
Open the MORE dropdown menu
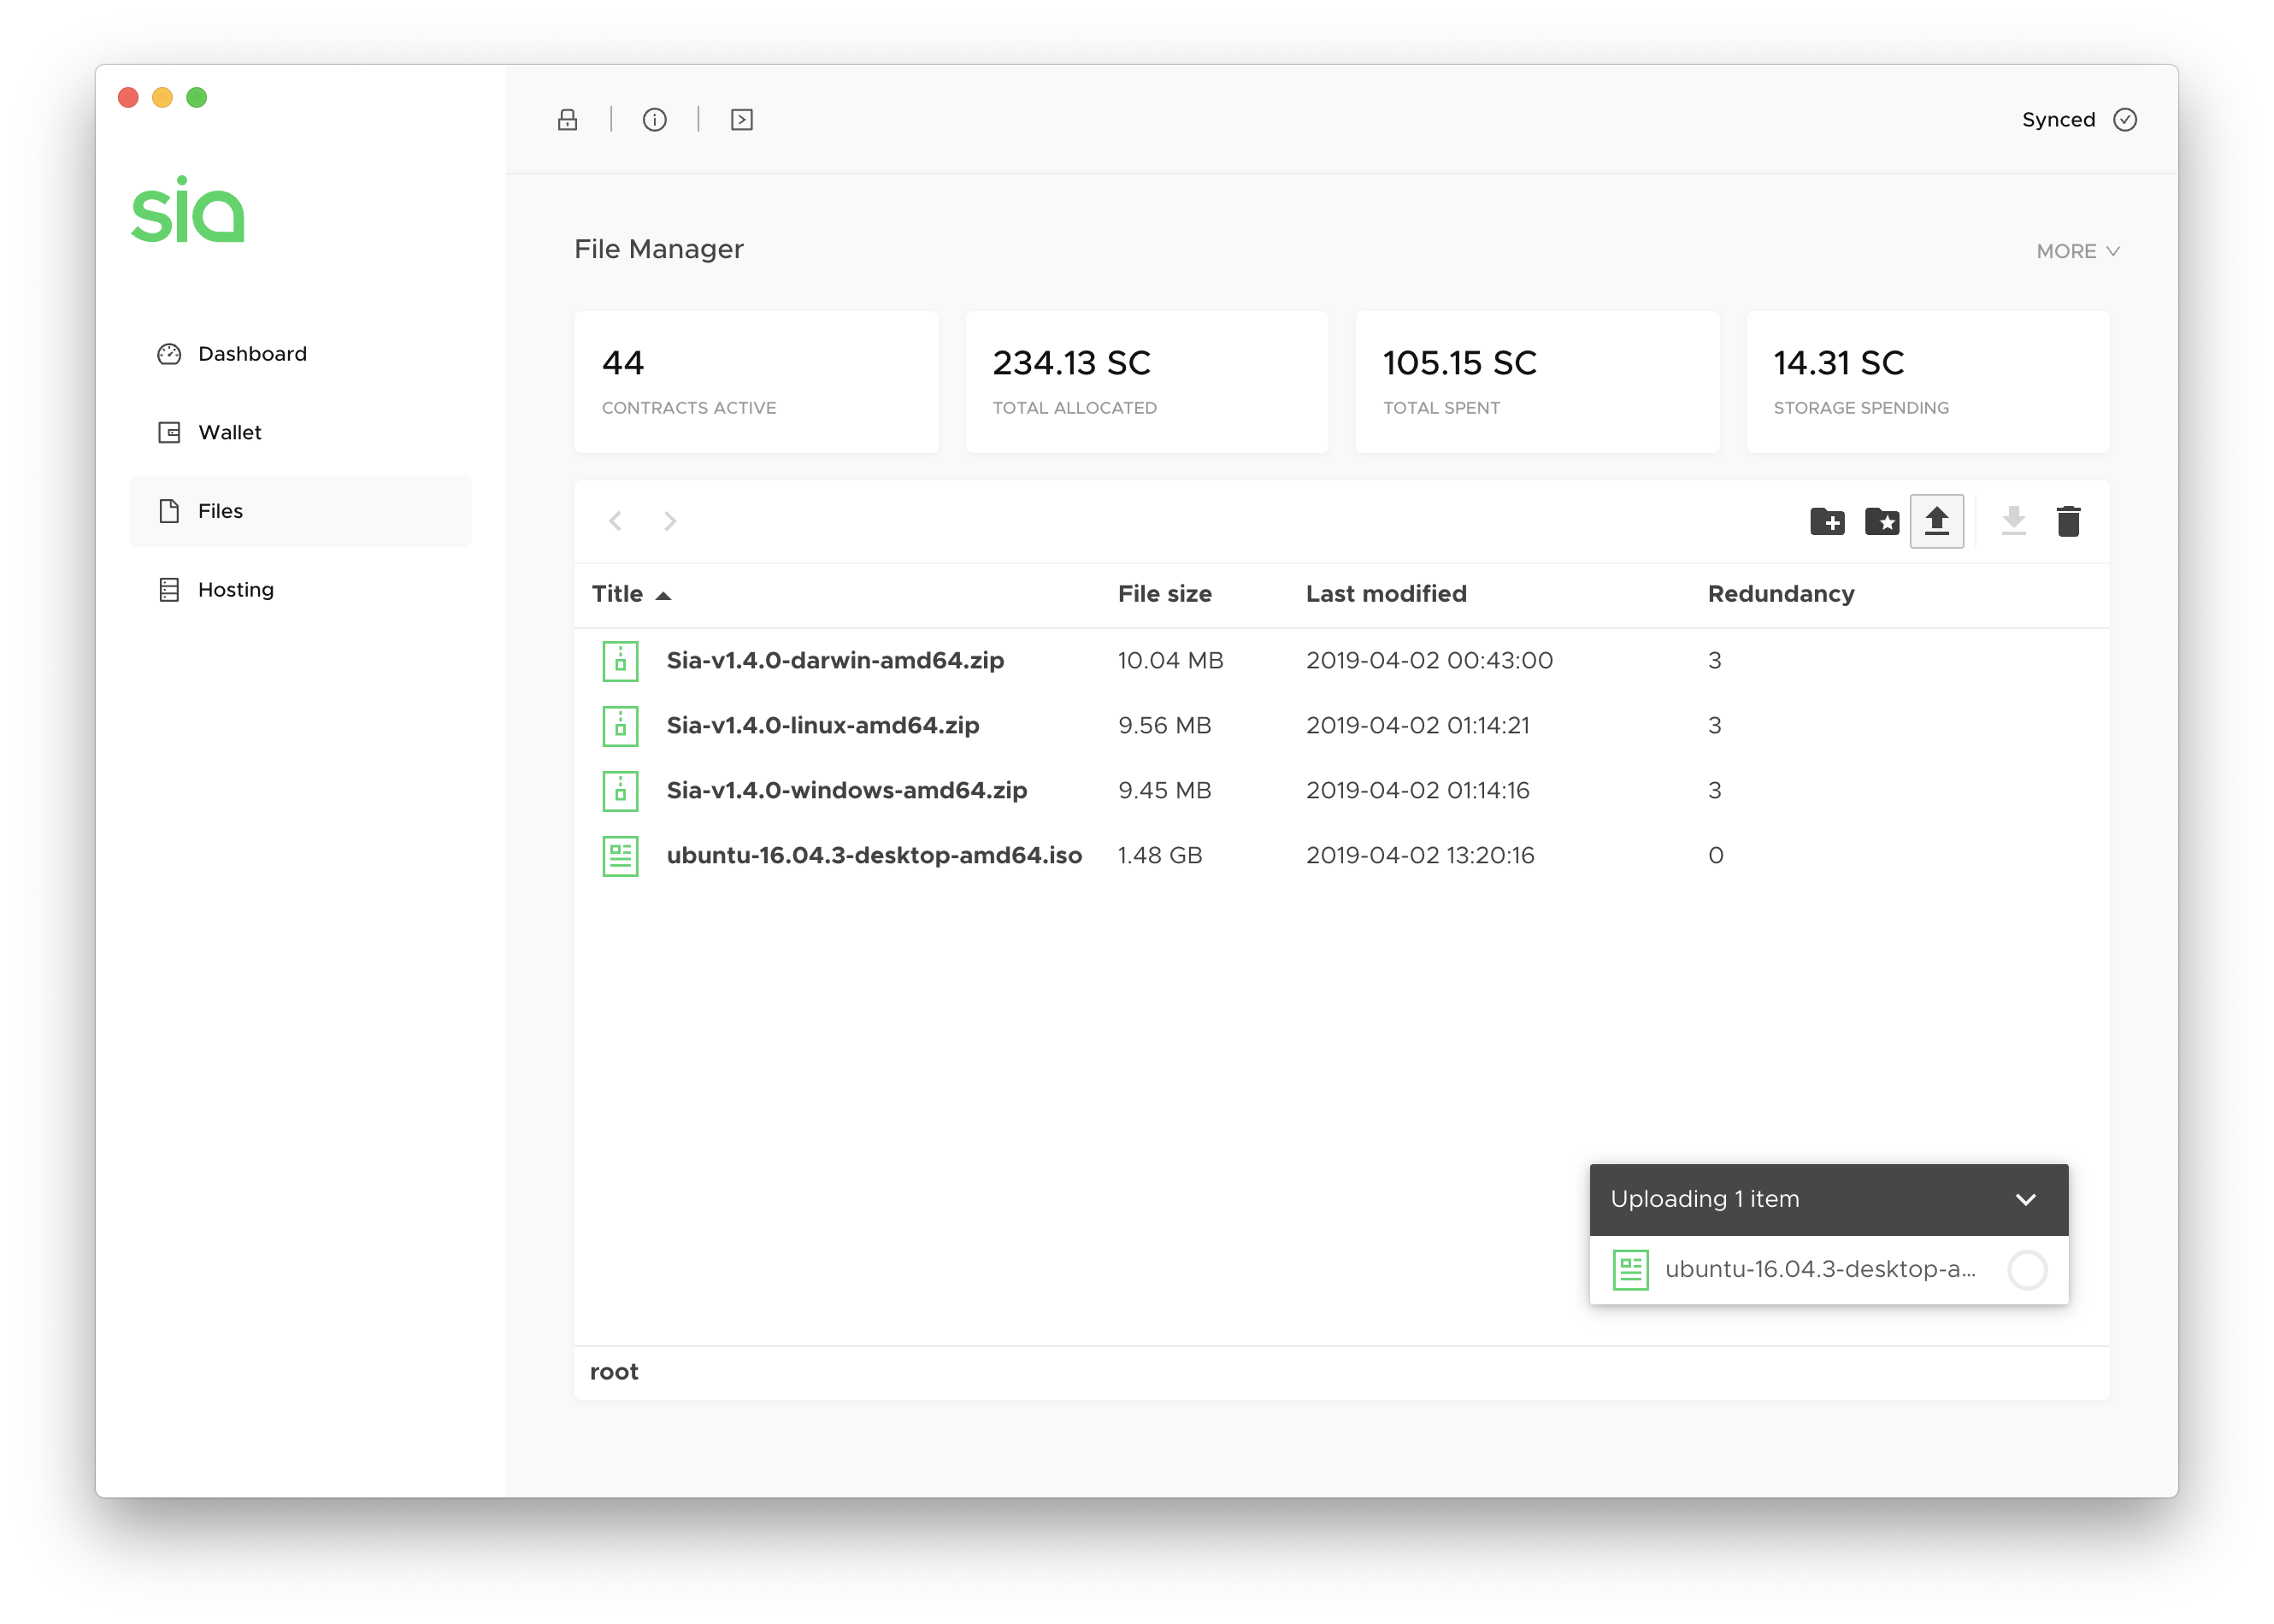pyautogui.click(x=2078, y=251)
